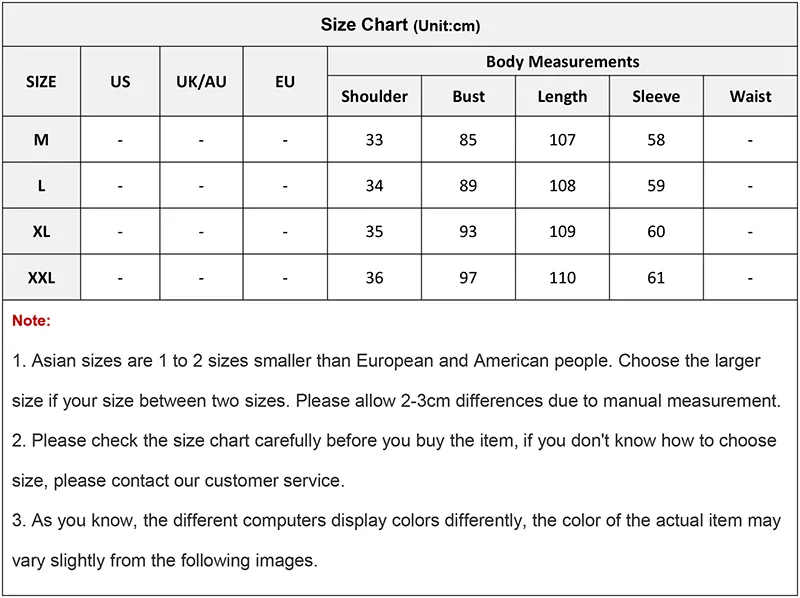The image size is (800, 598).
Task: Click the M size row label
Action: pos(41,139)
